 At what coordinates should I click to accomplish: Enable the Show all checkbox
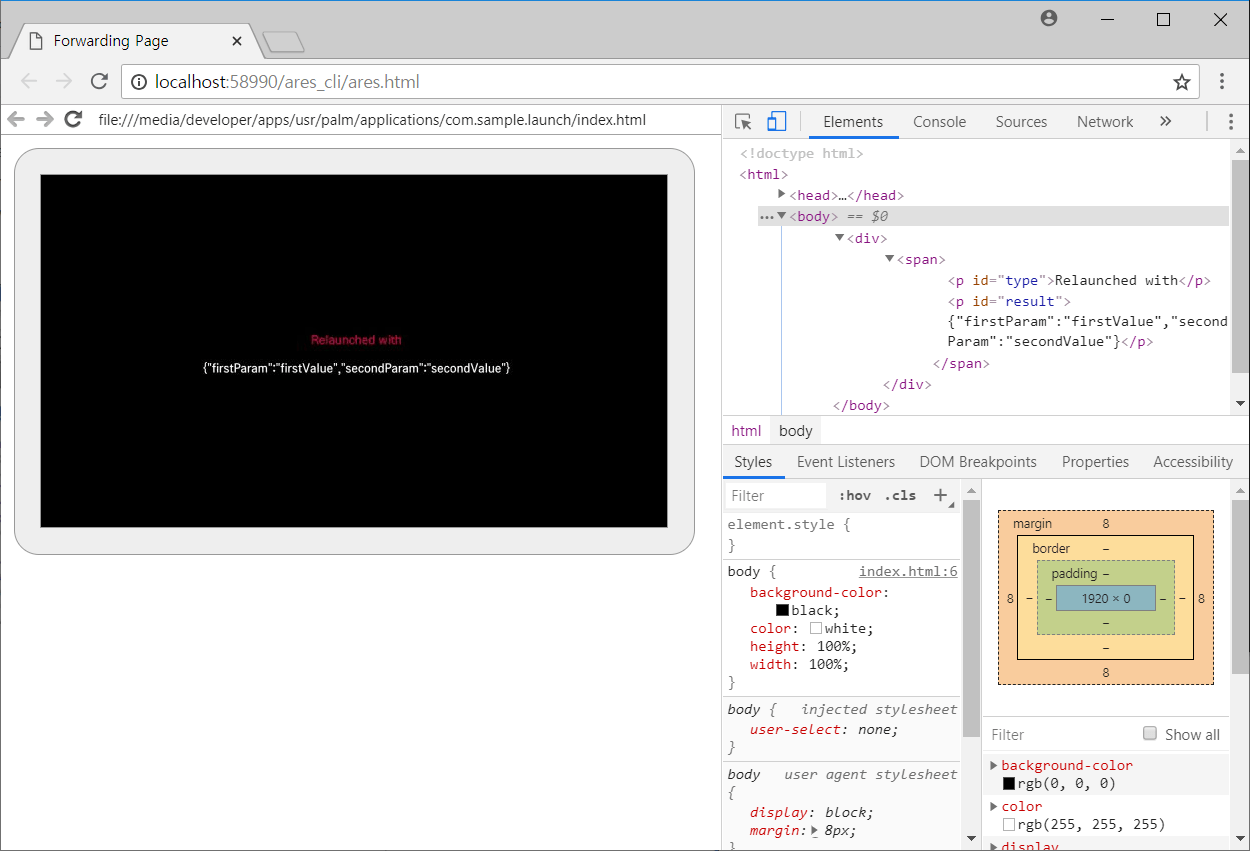click(x=1151, y=734)
